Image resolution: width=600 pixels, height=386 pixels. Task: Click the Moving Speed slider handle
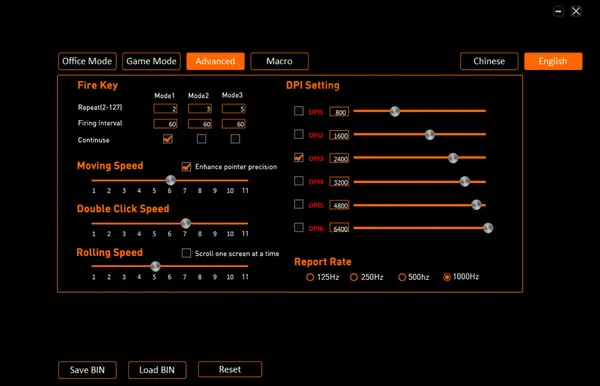[x=171, y=180]
